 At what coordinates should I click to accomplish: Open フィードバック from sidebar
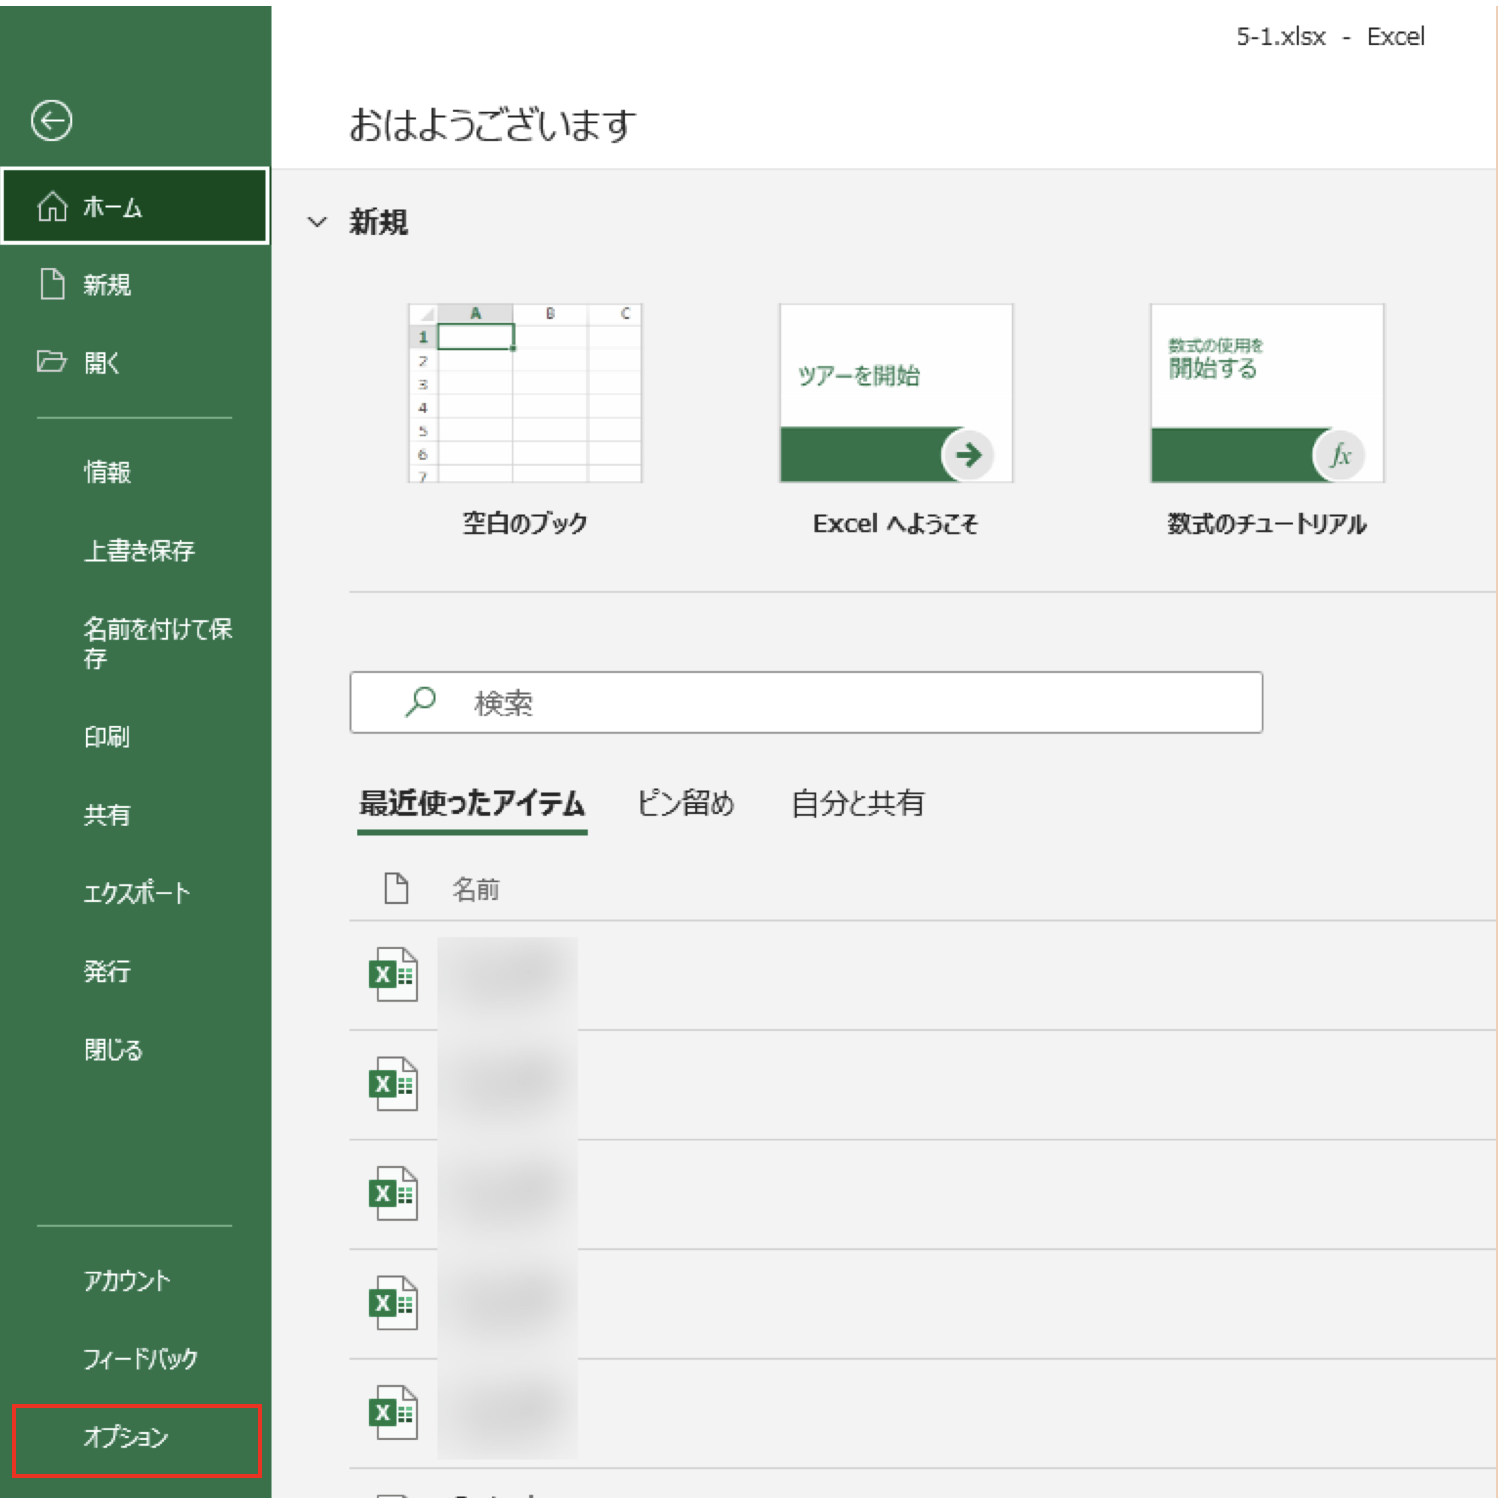pos(135,1359)
